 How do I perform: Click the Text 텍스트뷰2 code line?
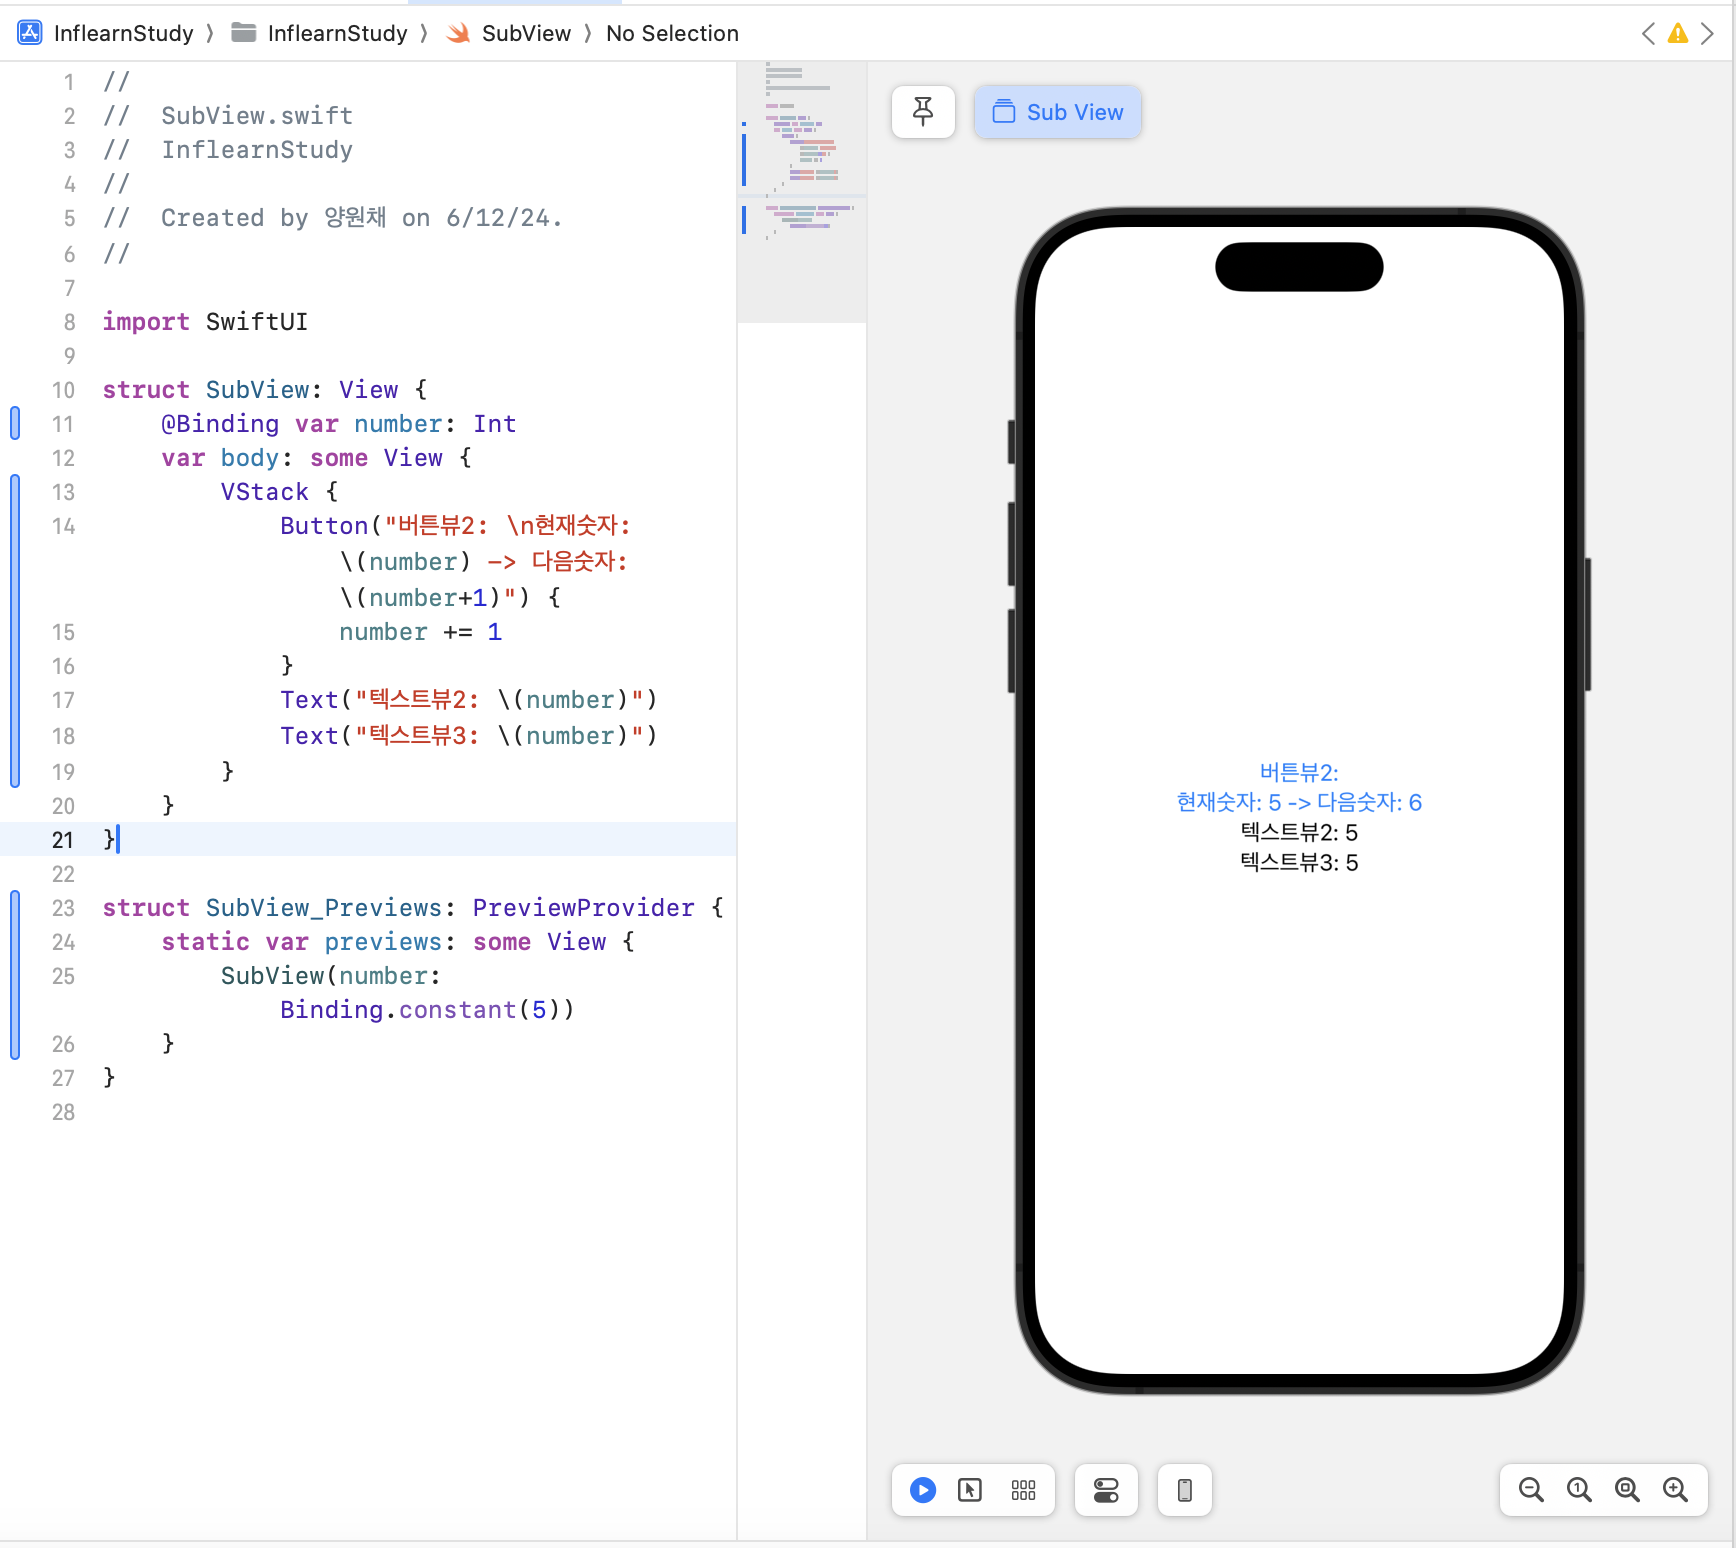[x=469, y=699]
